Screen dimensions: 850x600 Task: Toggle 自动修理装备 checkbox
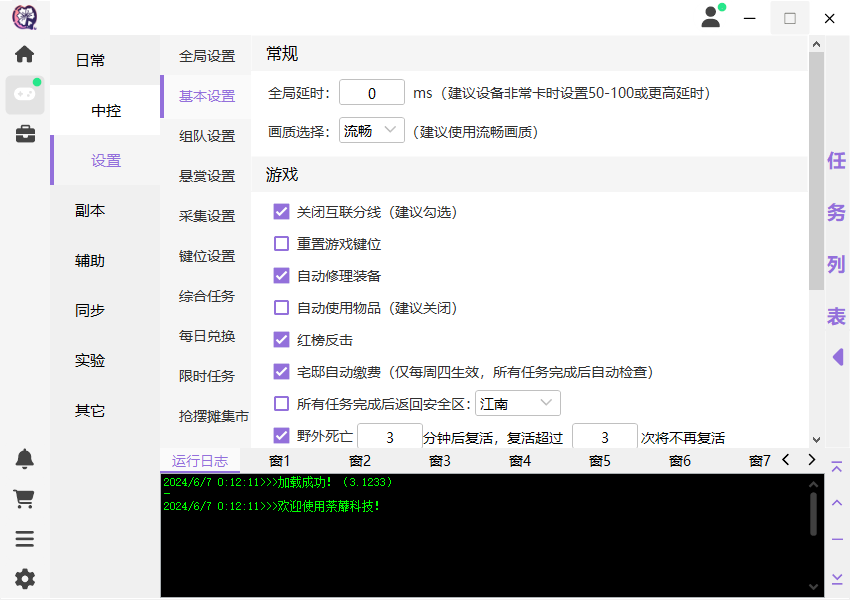[x=281, y=275]
